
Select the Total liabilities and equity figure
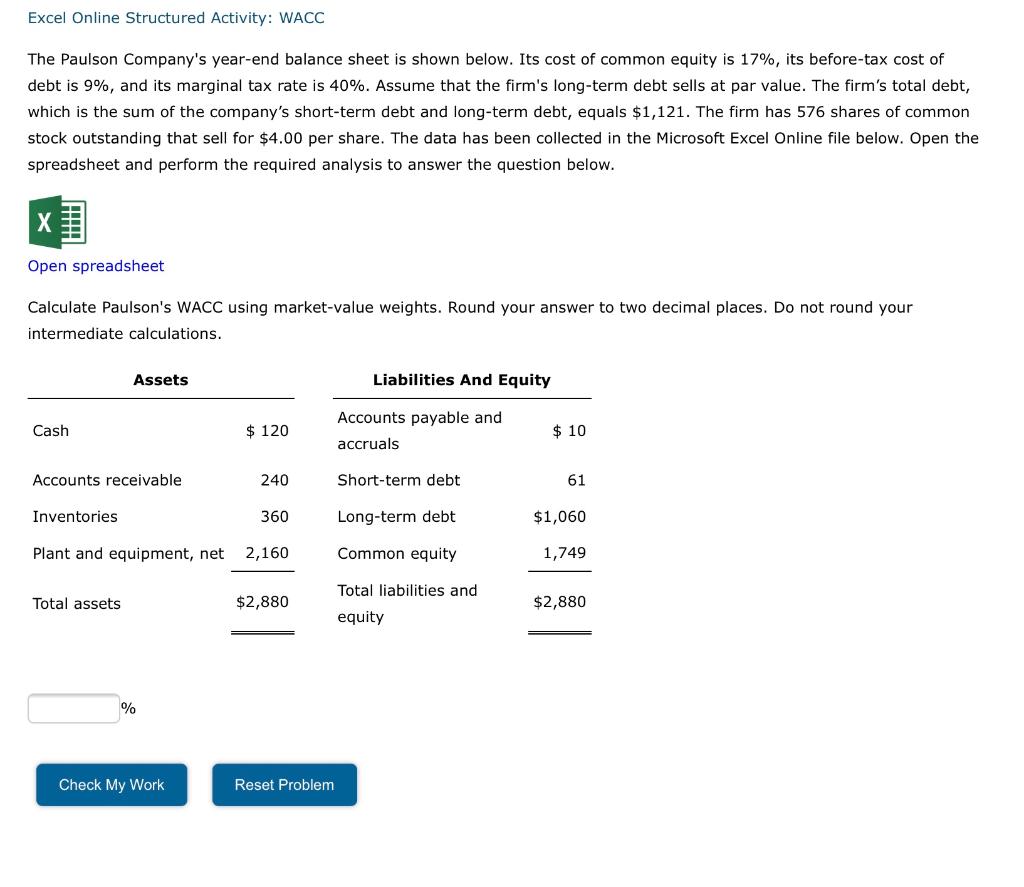click(x=559, y=602)
